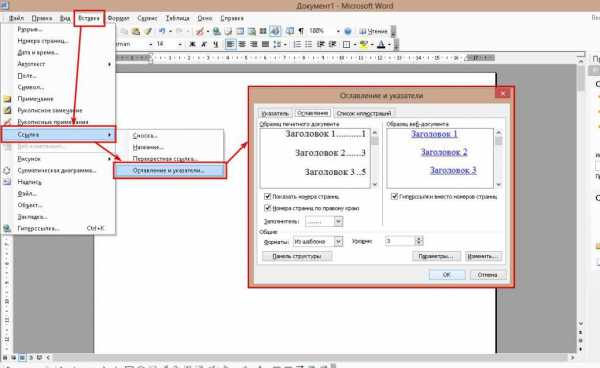Toggle Bold (Ж) formatting

pyautogui.click(x=192, y=44)
